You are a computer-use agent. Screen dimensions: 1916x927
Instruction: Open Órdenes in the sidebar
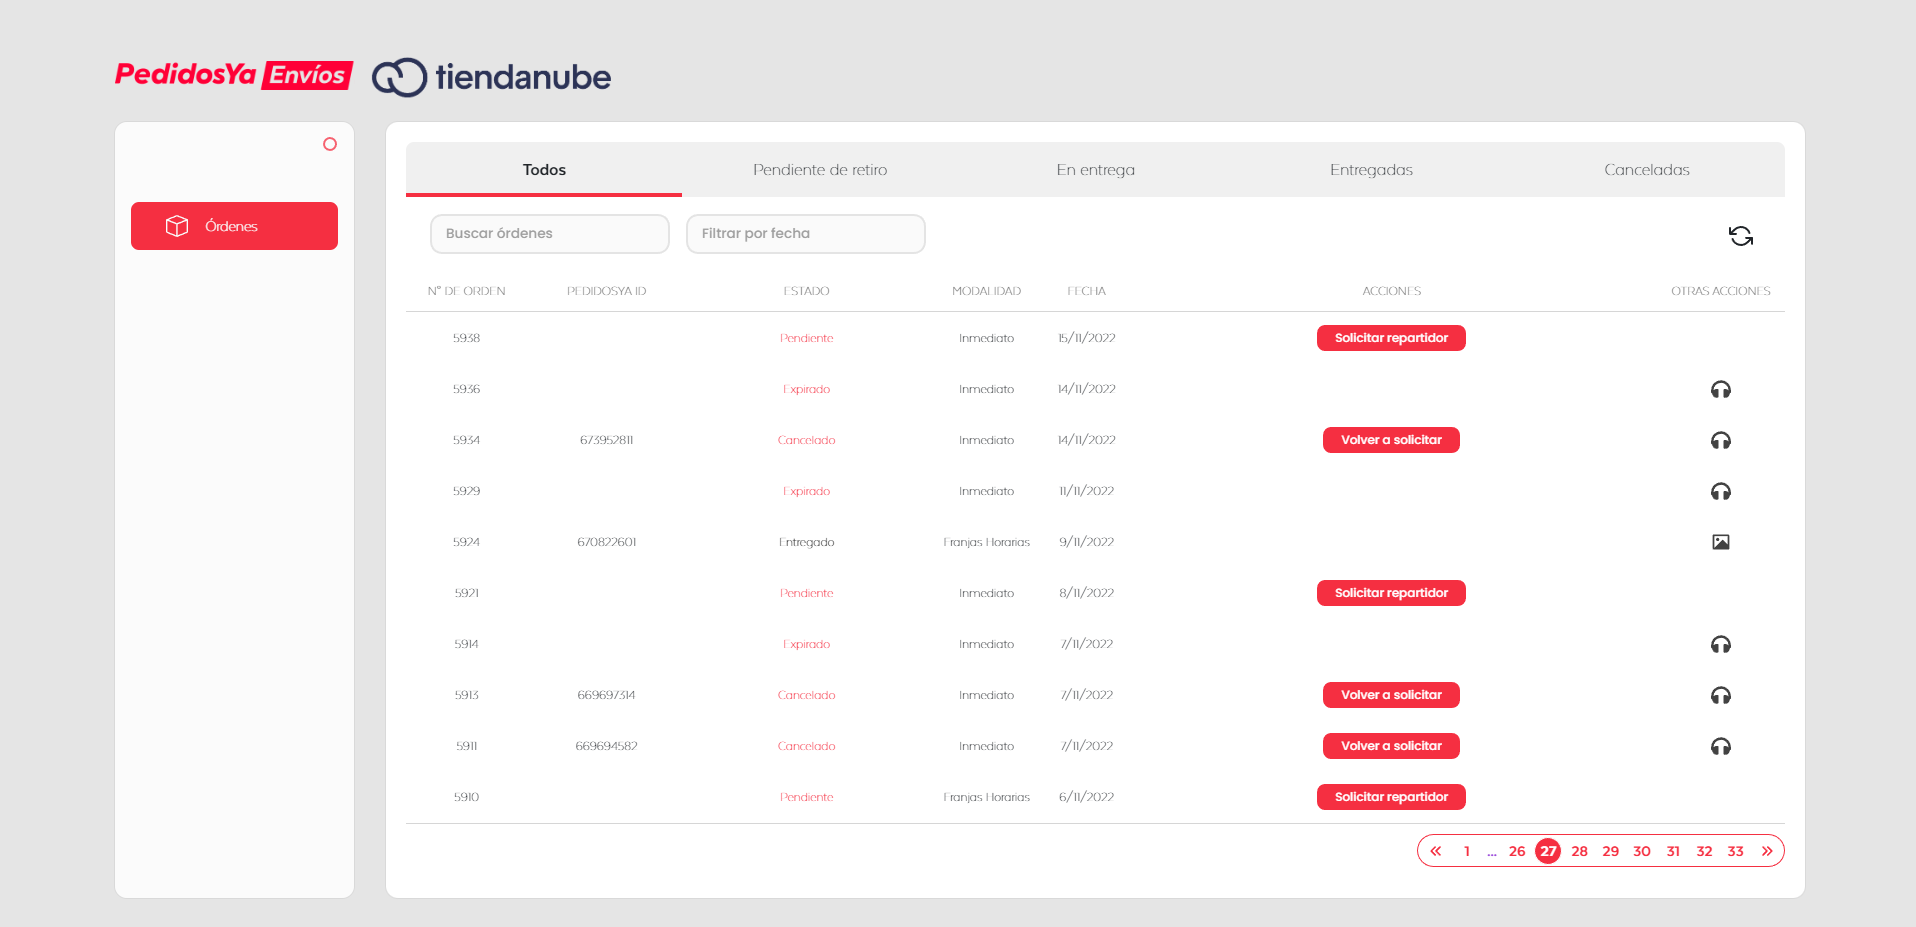click(x=234, y=226)
